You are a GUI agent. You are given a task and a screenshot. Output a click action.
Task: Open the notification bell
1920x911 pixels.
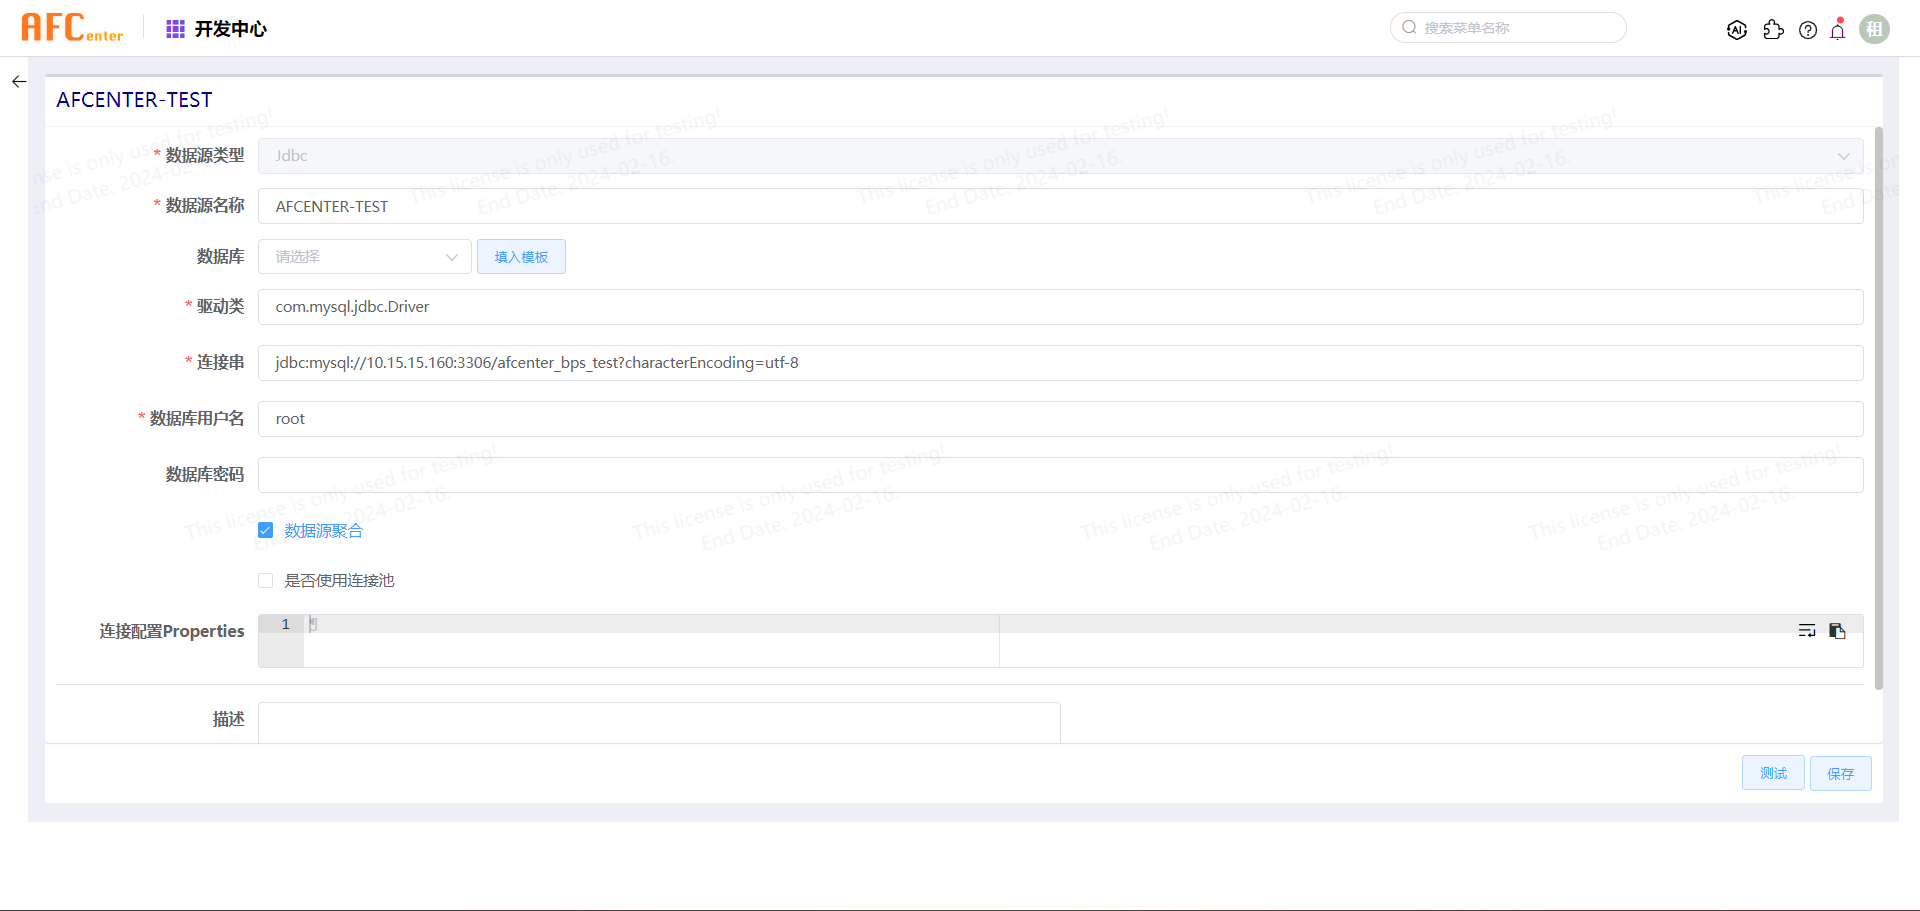pyautogui.click(x=1838, y=30)
